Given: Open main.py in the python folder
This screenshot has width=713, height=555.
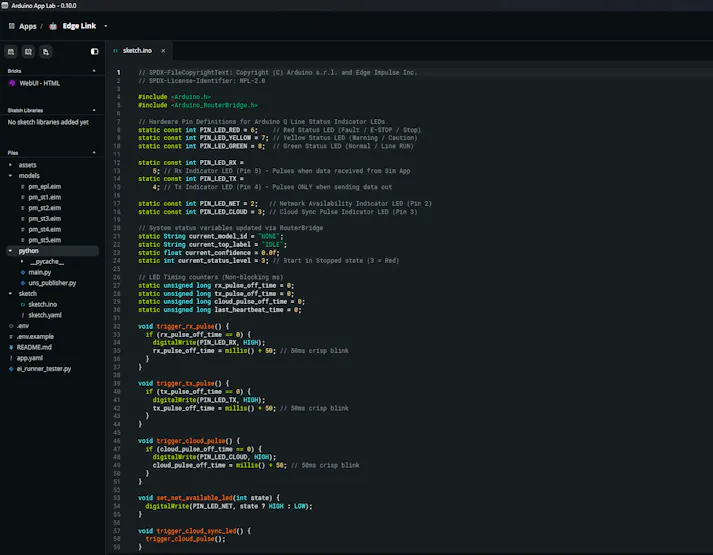Looking at the screenshot, I should [40, 272].
